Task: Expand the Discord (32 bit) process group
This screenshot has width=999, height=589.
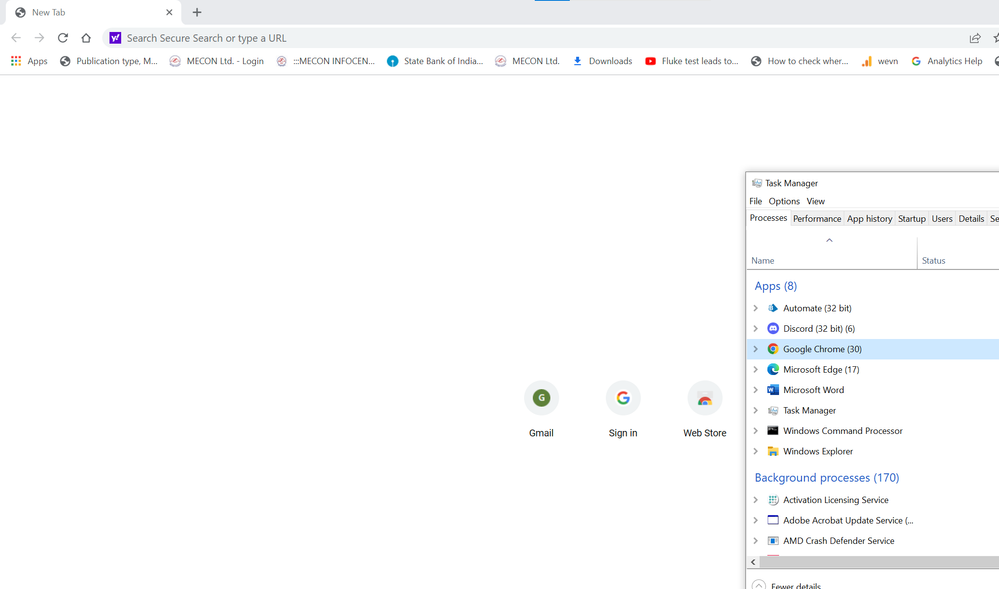Action: [x=756, y=328]
